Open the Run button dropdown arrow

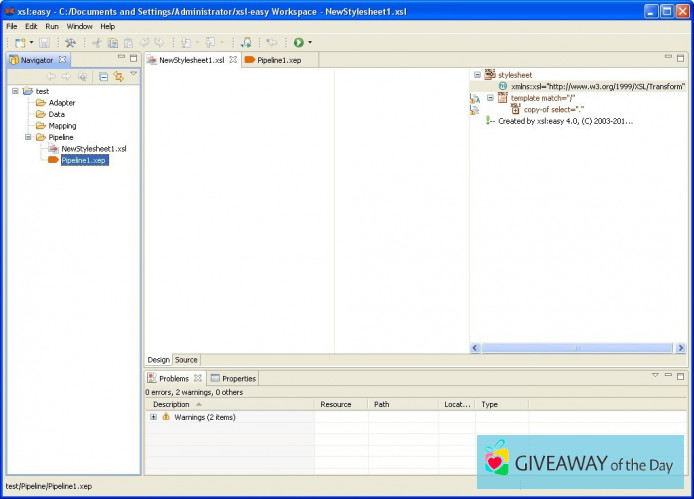310,43
